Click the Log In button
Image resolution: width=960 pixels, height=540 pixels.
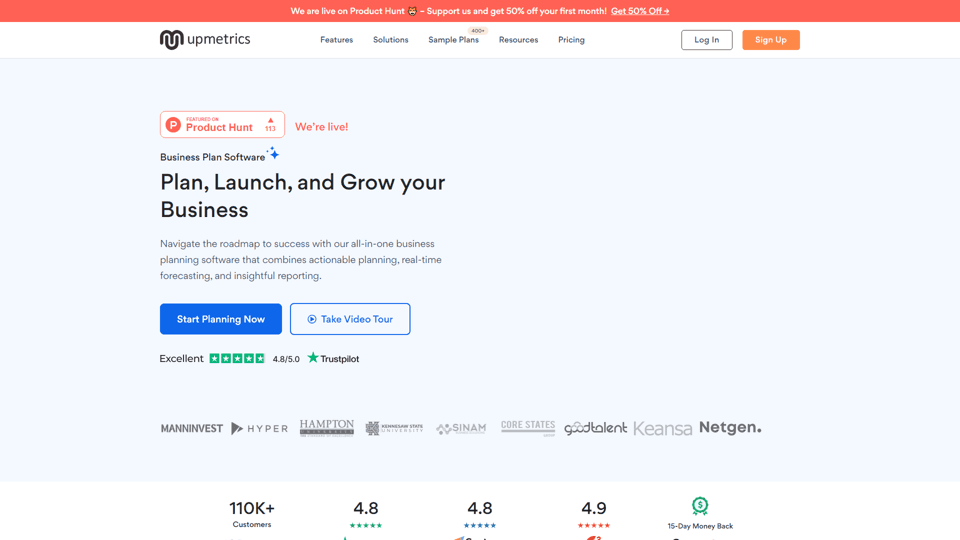(707, 40)
